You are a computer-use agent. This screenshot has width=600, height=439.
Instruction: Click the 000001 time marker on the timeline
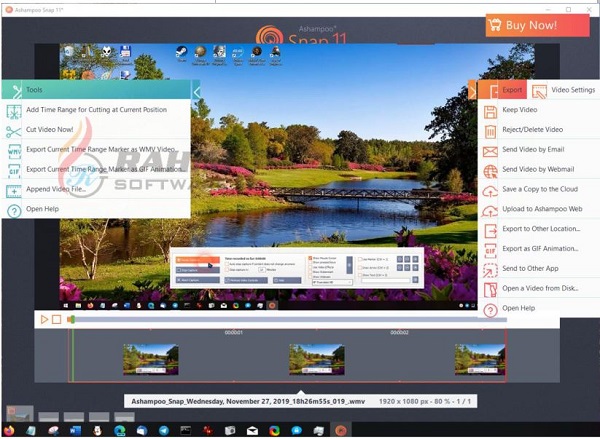click(x=233, y=333)
